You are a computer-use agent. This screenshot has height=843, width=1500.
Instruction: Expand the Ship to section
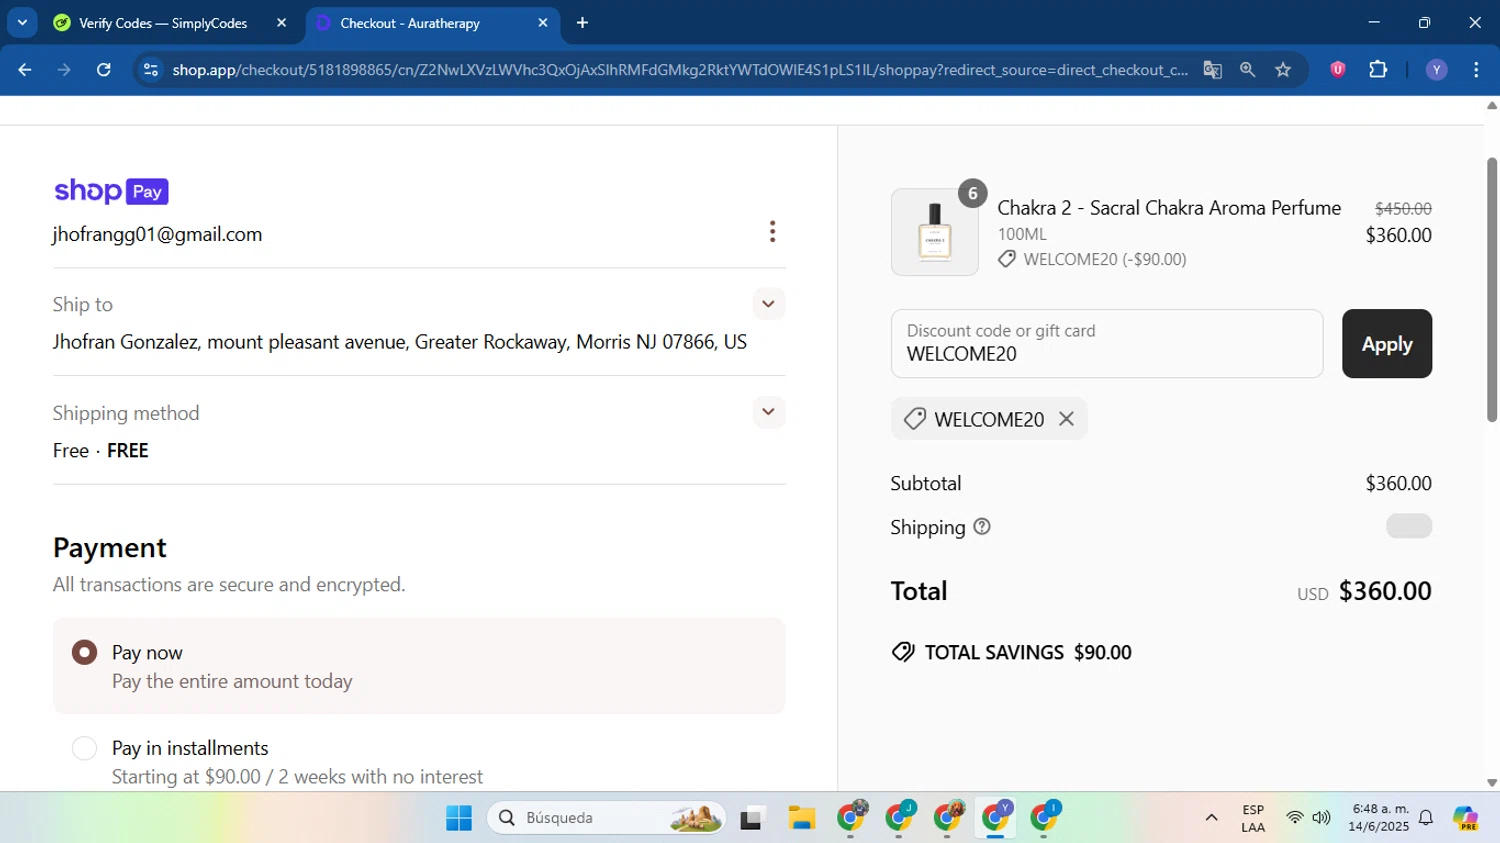[768, 304]
